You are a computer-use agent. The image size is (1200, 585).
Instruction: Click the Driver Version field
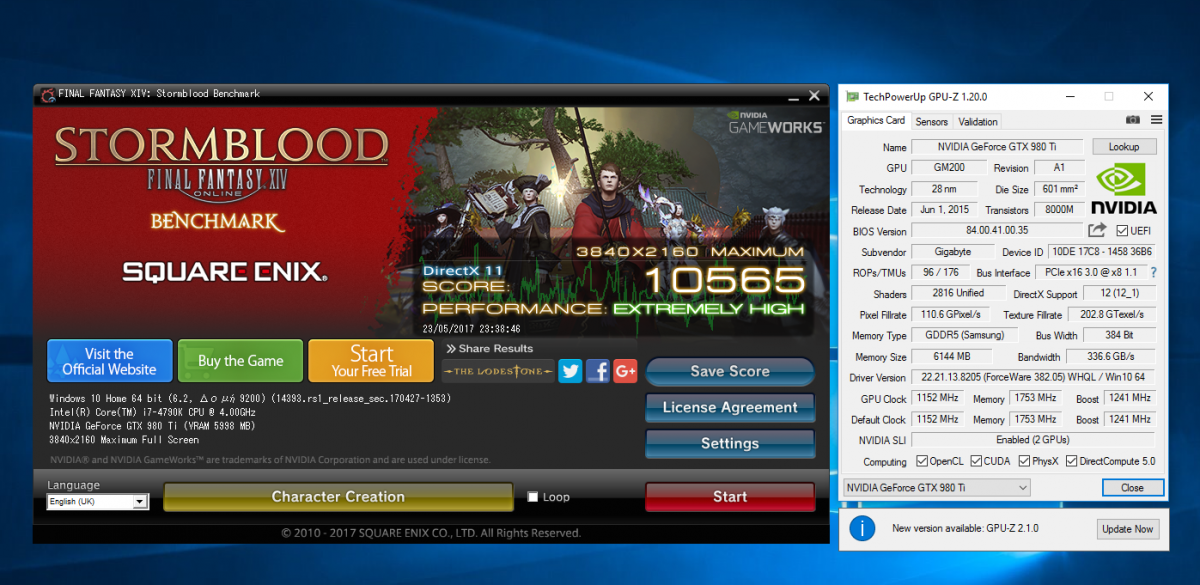point(1033,378)
